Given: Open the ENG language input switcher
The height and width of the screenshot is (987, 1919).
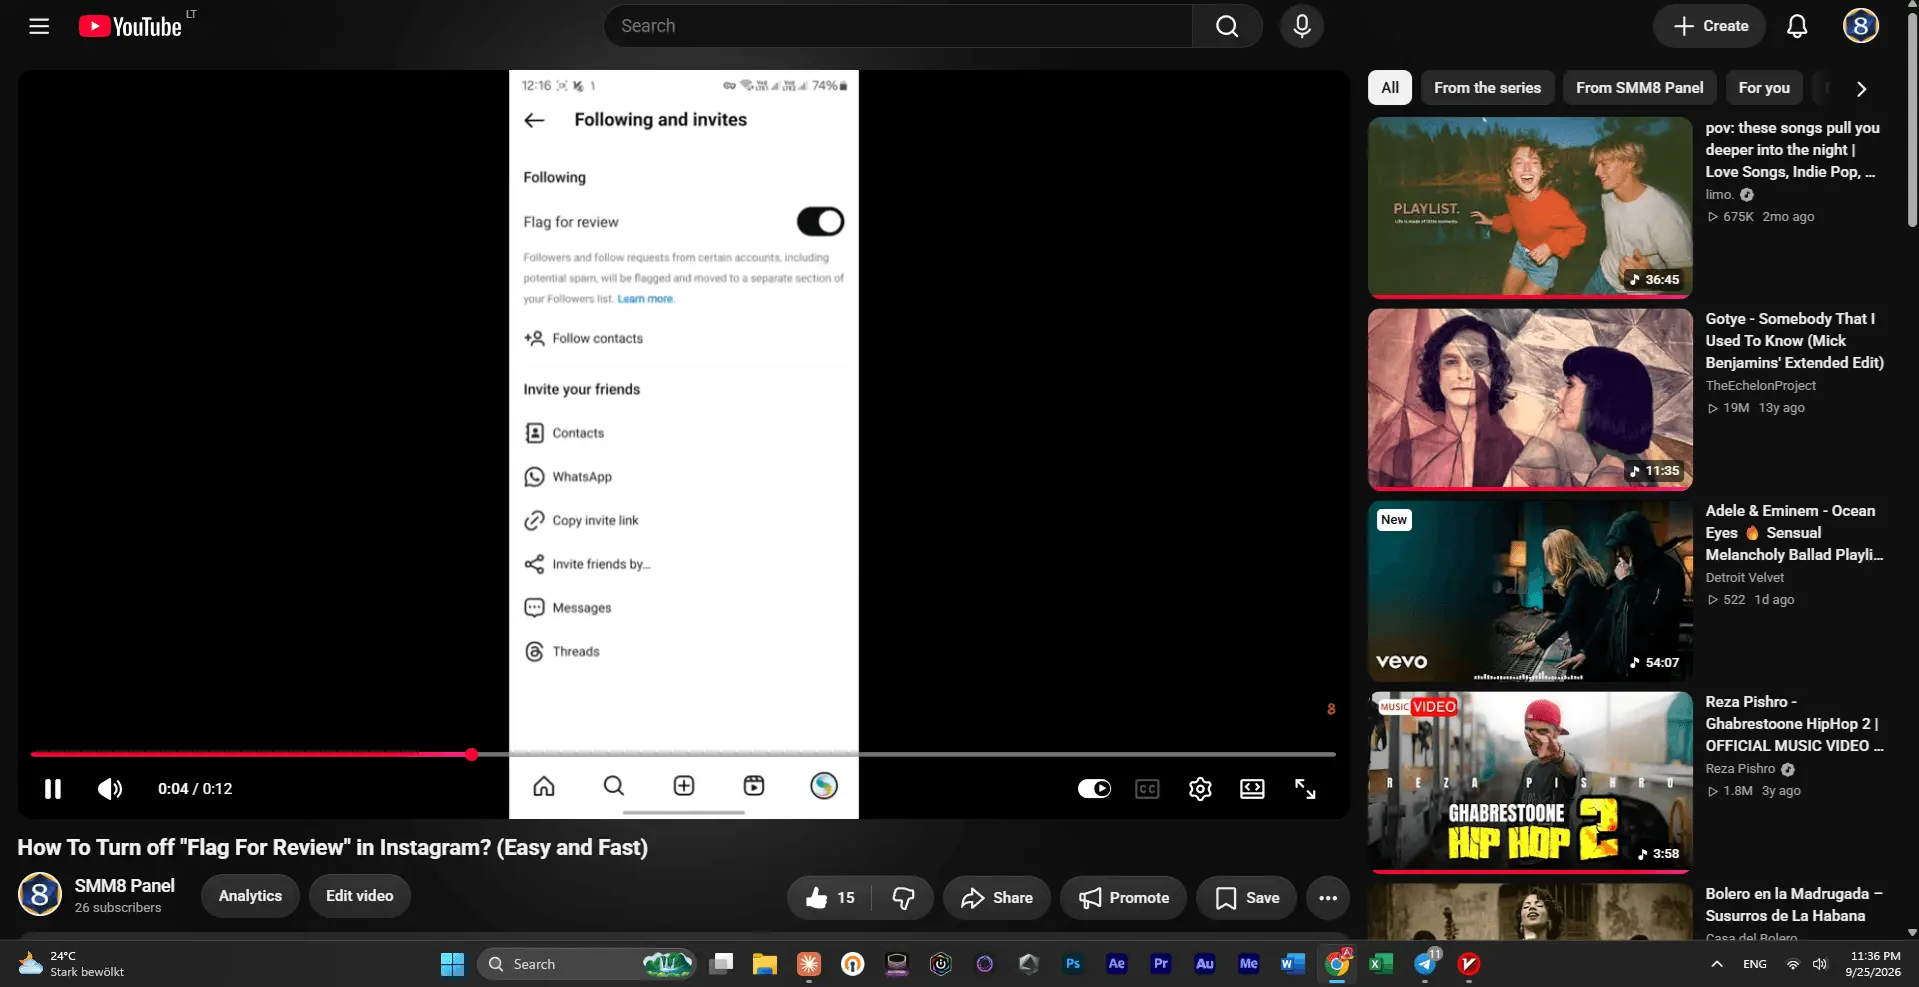Looking at the screenshot, I should (1755, 964).
